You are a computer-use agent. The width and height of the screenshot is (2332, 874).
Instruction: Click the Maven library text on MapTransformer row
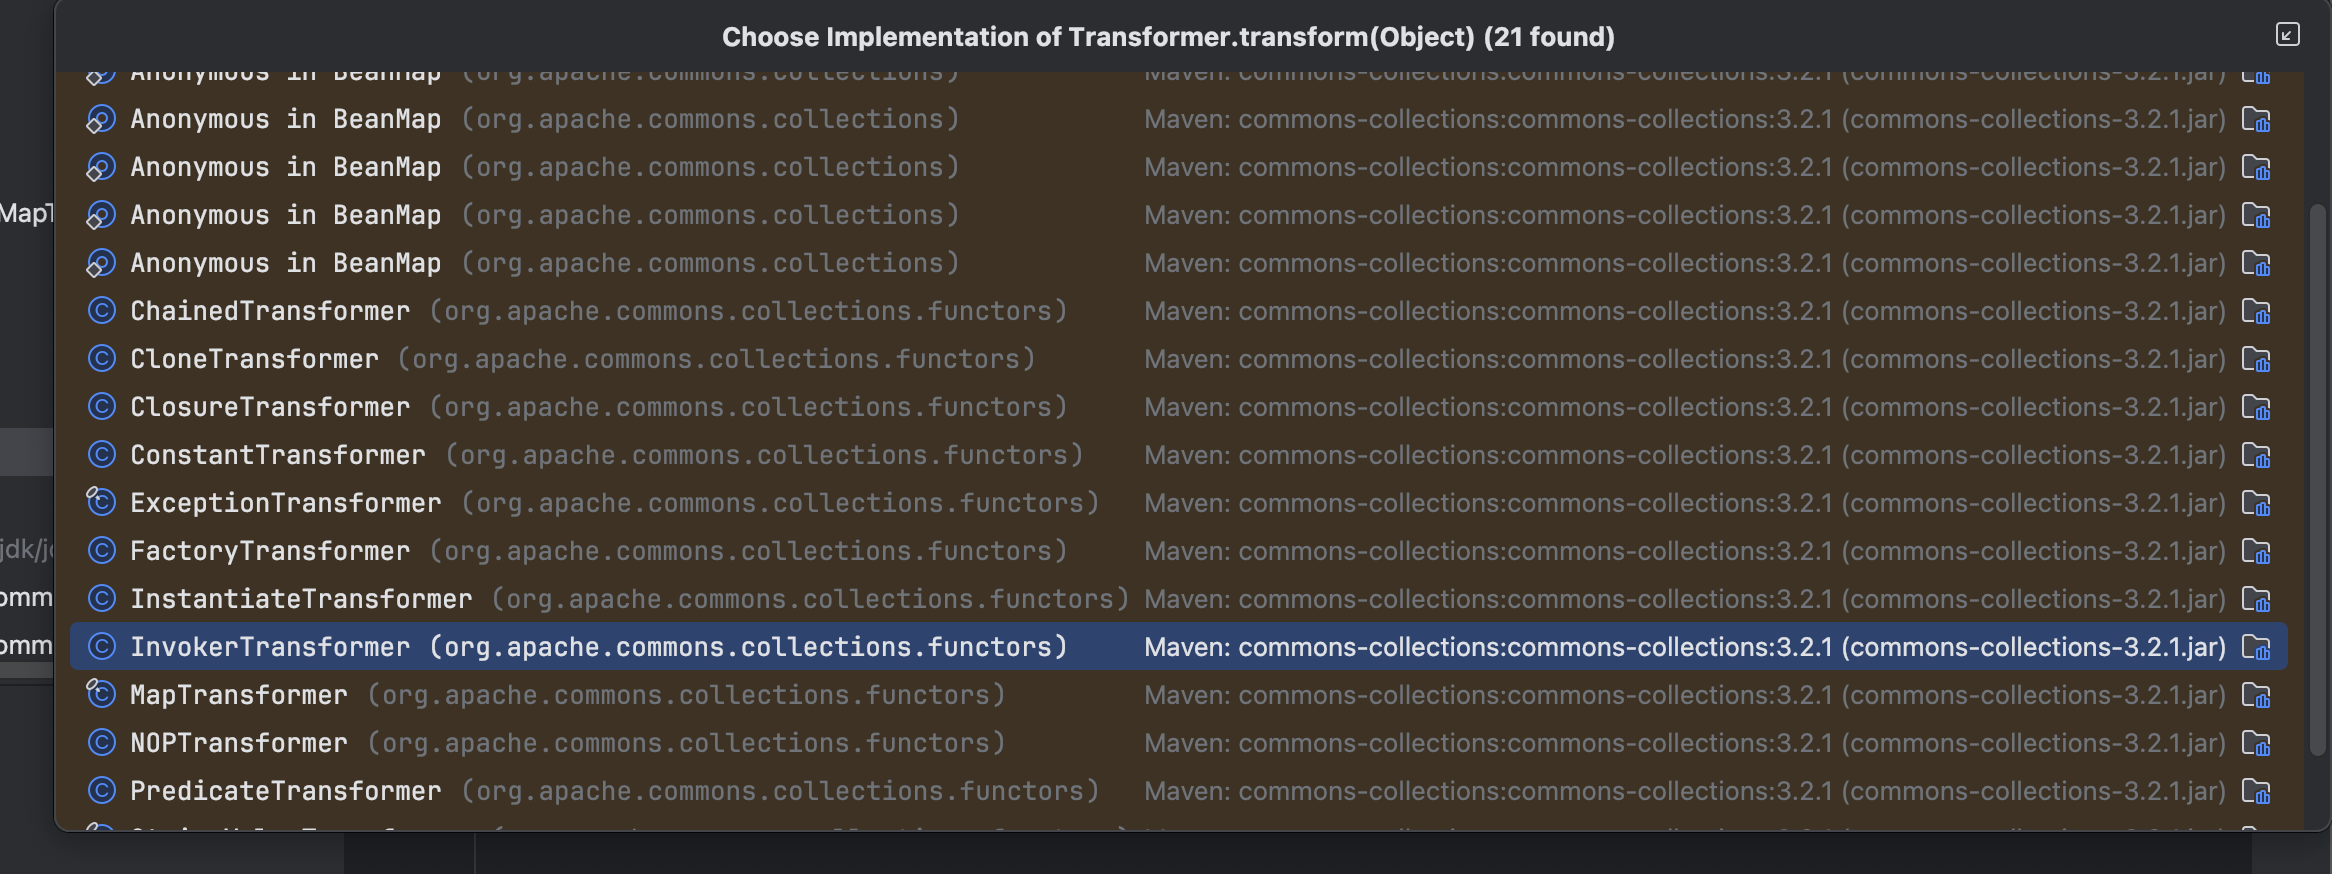click(x=1684, y=696)
